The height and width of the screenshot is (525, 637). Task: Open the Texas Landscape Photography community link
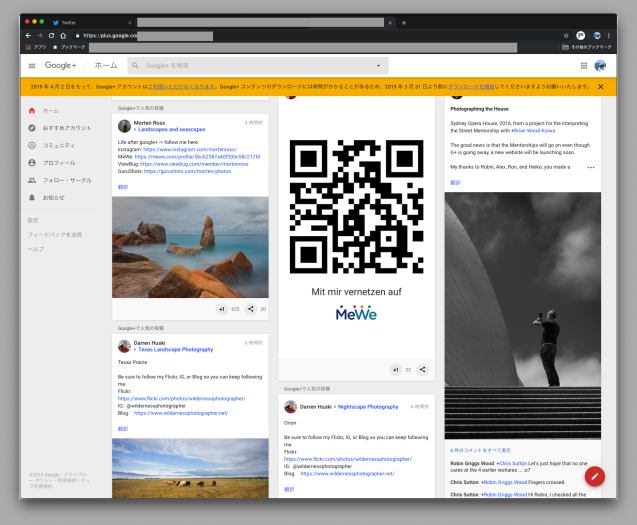point(176,349)
